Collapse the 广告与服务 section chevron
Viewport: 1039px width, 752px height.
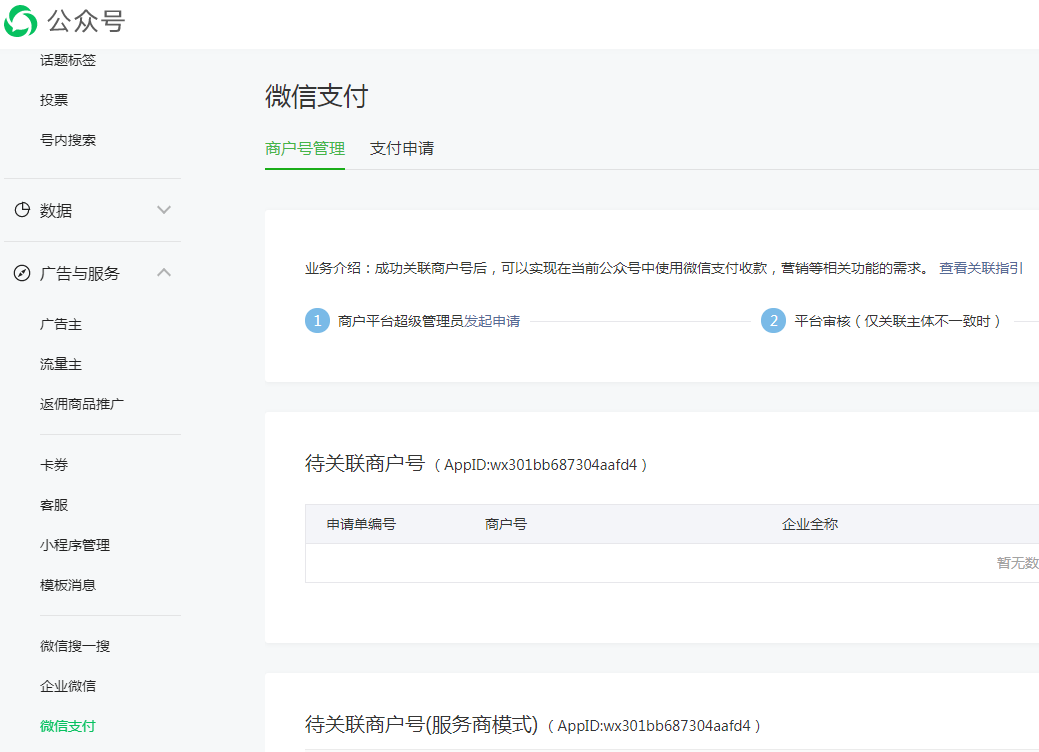pos(164,272)
